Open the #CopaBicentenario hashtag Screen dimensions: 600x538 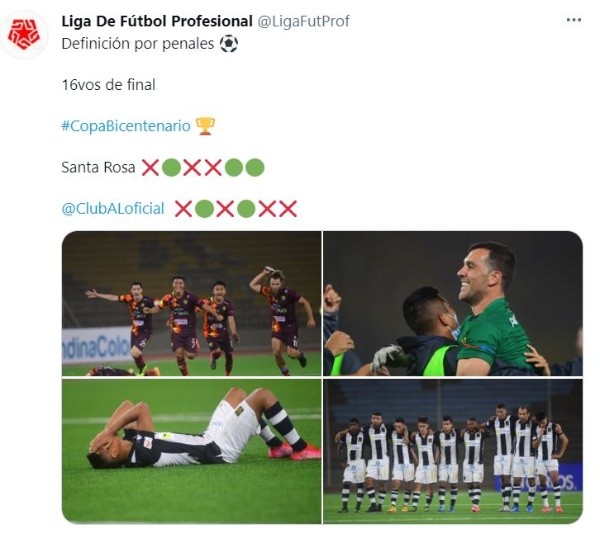[125, 126]
